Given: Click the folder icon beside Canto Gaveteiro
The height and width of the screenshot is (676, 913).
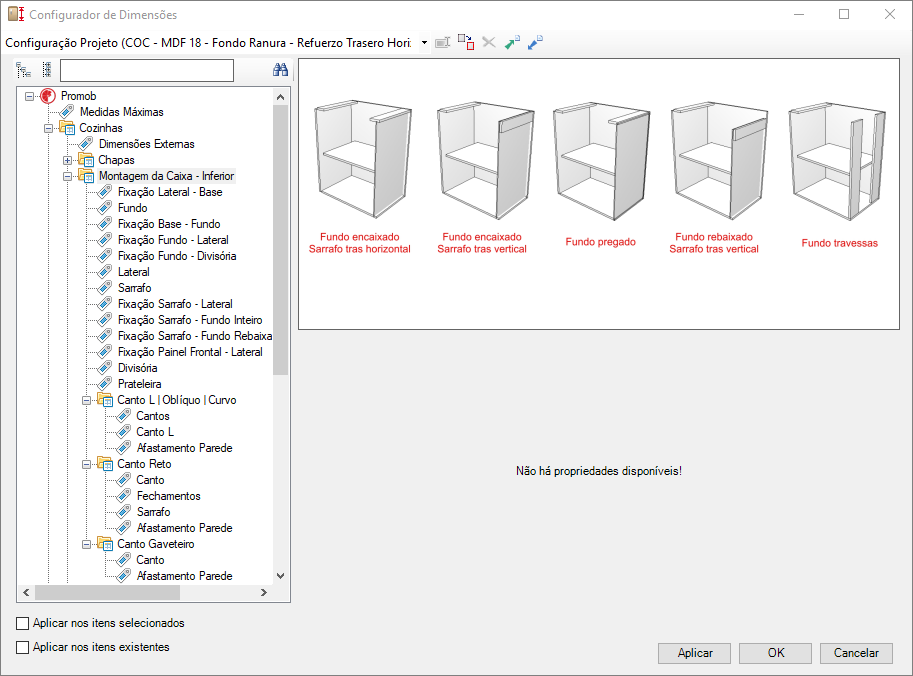Looking at the screenshot, I should (x=105, y=544).
